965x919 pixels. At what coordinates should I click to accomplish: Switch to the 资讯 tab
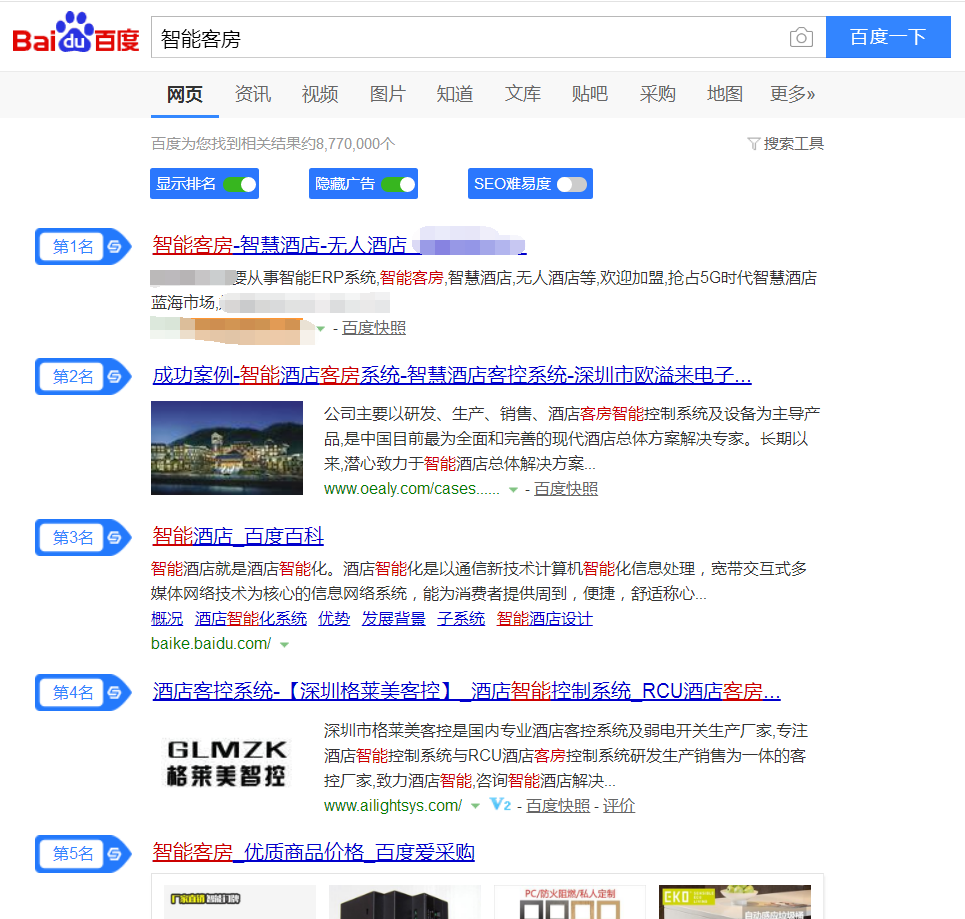pyautogui.click(x=253, y=94)
